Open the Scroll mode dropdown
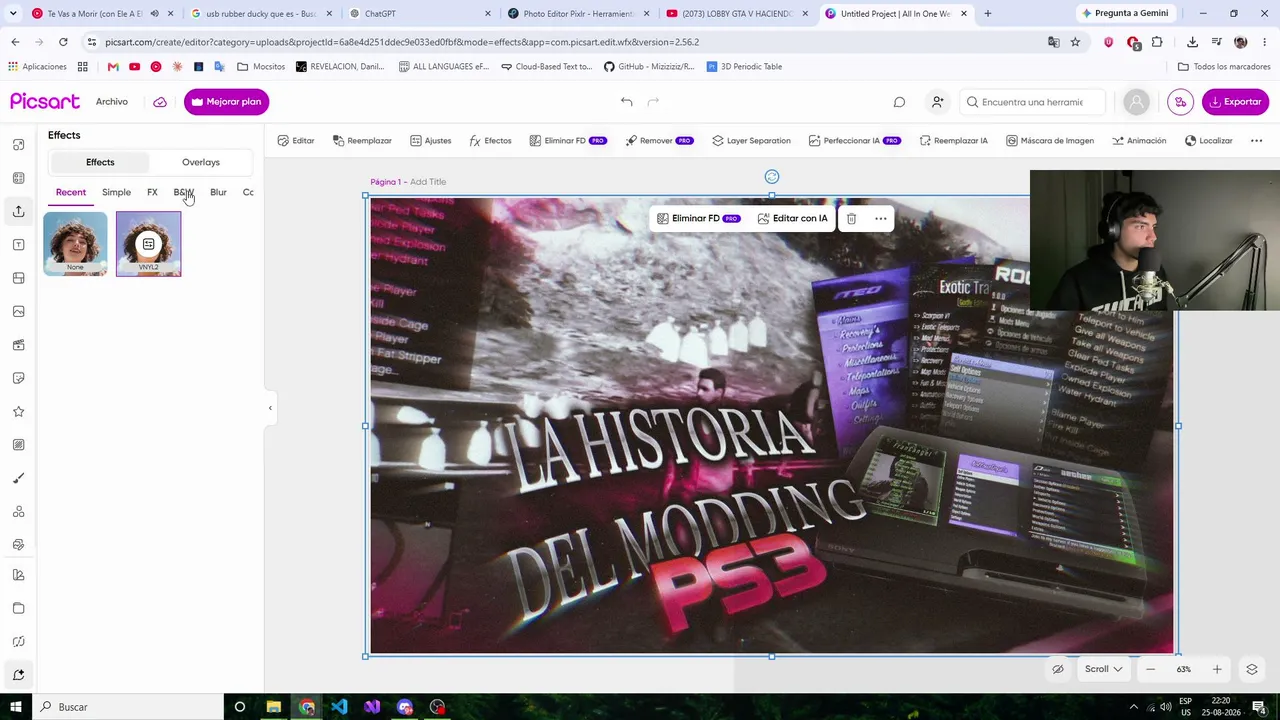1280x720 pixels. [1103, 669]
